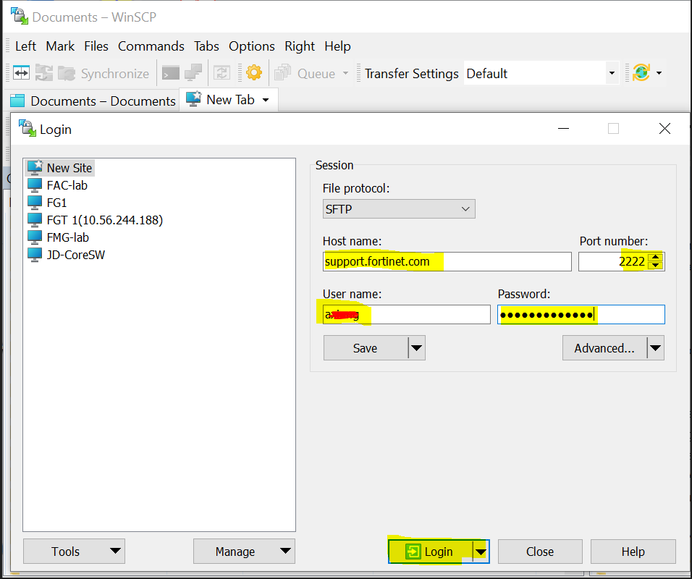
Task: Click the Help button in Login dialog
Action: [633, 551]
